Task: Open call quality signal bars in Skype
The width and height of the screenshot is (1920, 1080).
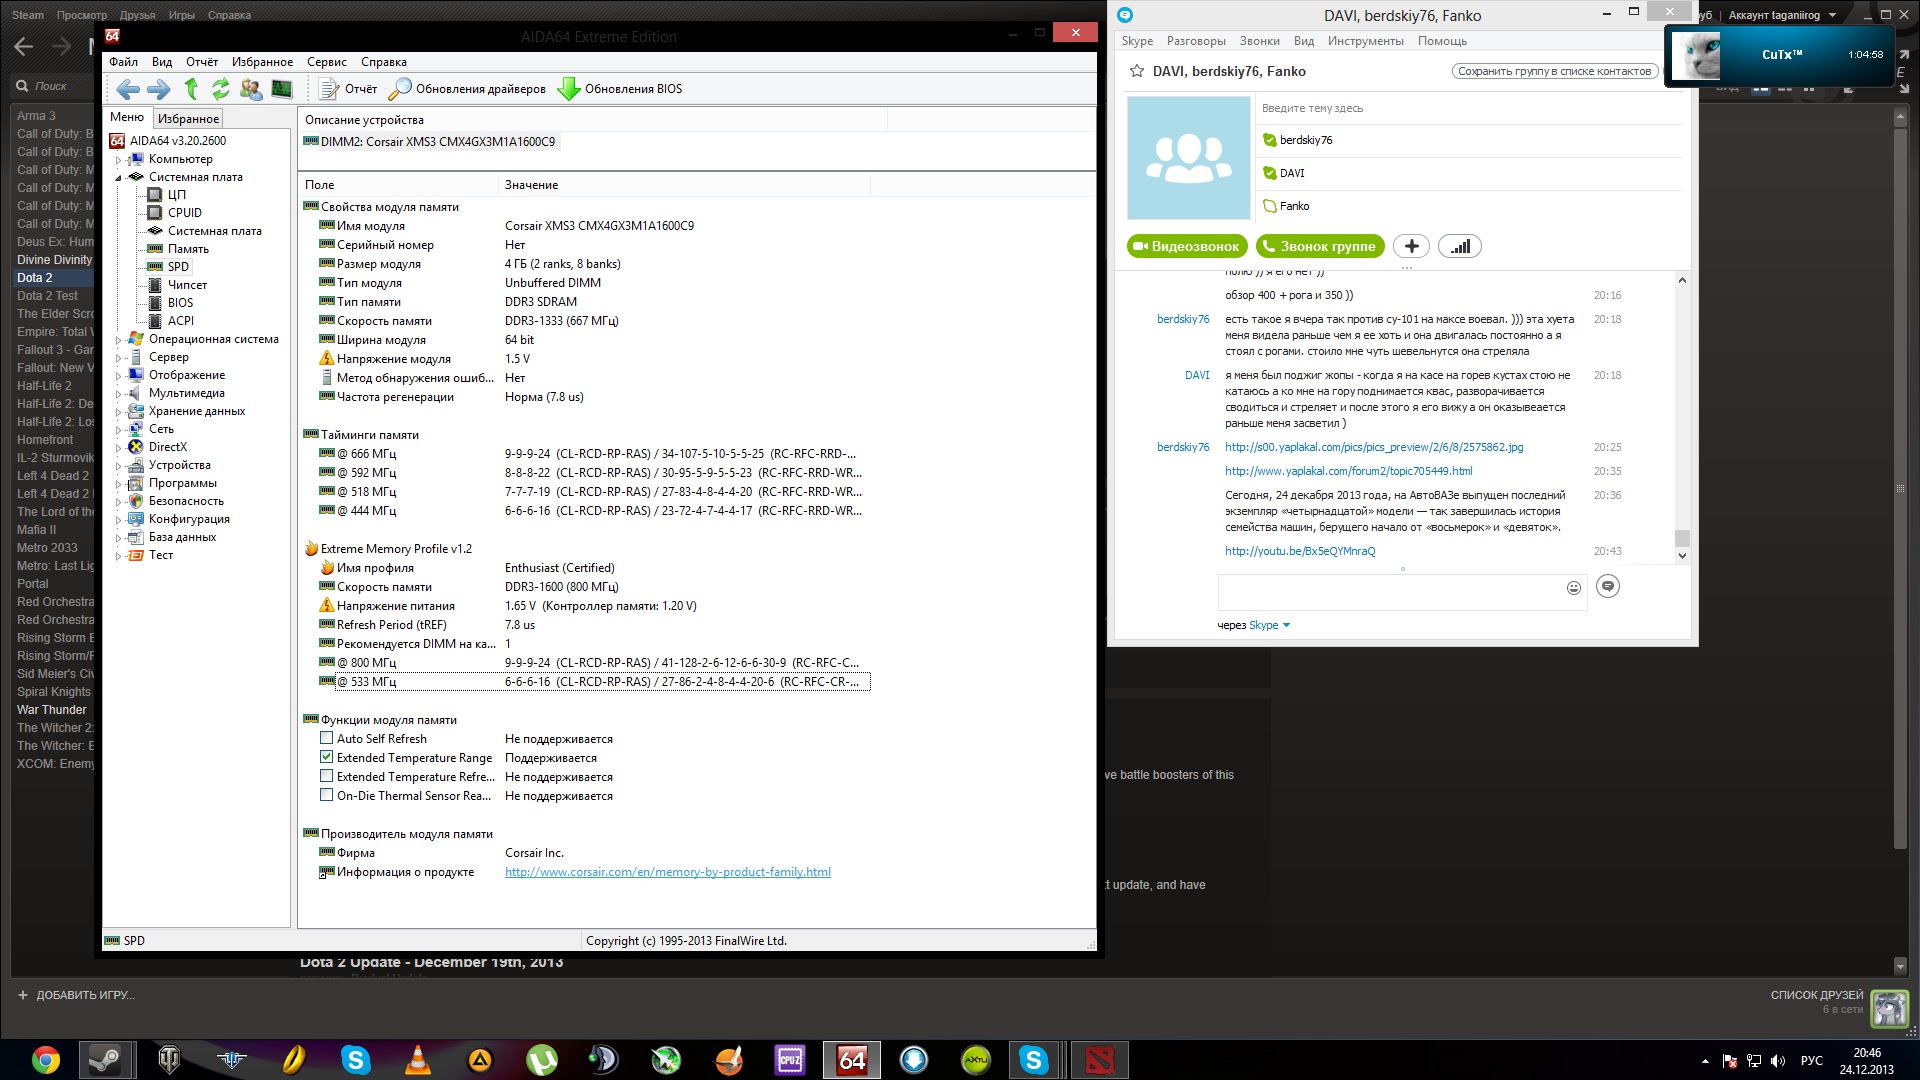Action: 1460,247
